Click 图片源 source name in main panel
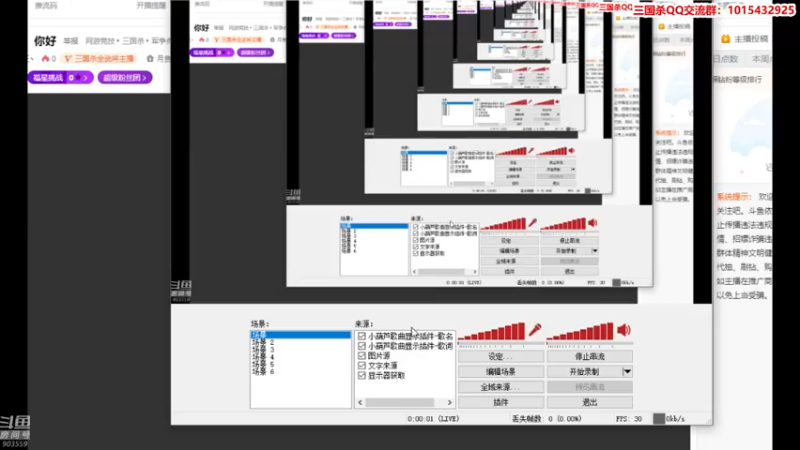Viewport: 800px width, 450px height. pyautogui.click(x=379, y=356)
